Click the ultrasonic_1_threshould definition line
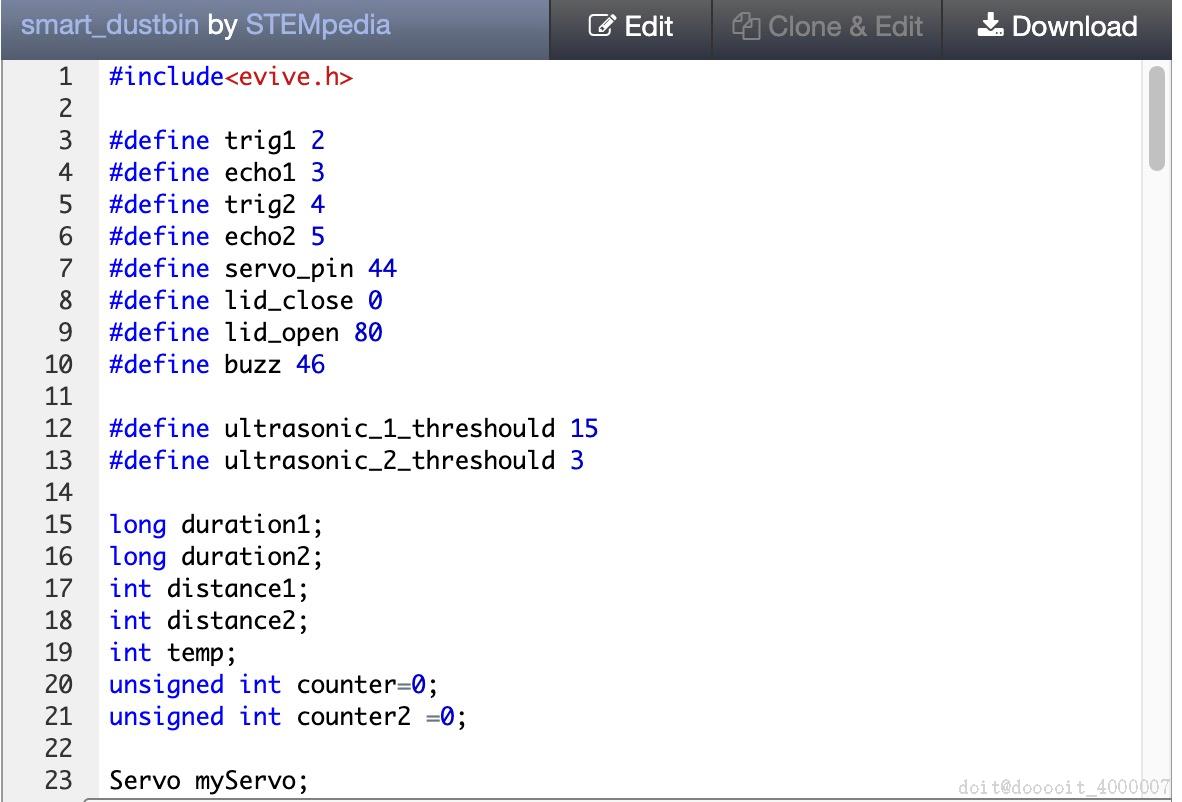1182x802 pixels. [x=354, y=429]
